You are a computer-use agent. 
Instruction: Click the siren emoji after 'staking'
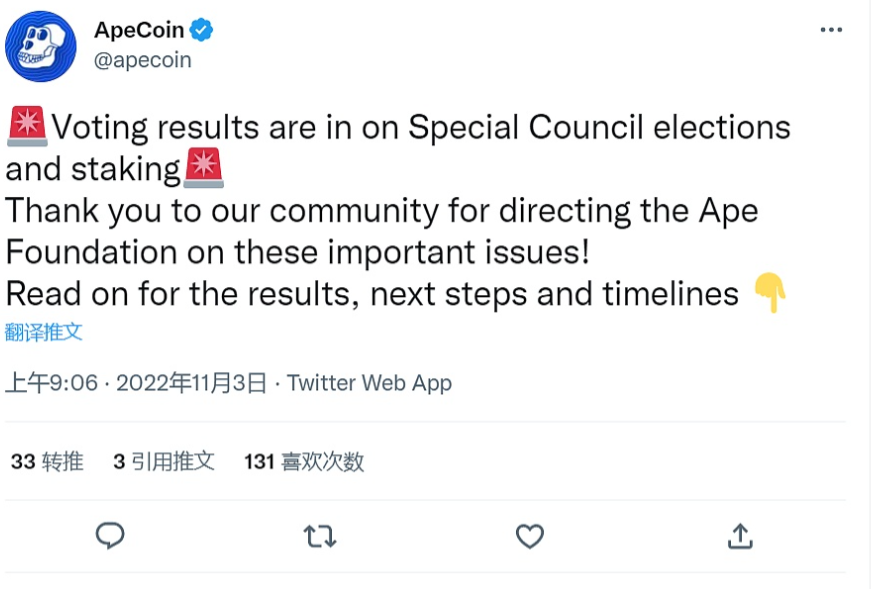coord(204,167)
